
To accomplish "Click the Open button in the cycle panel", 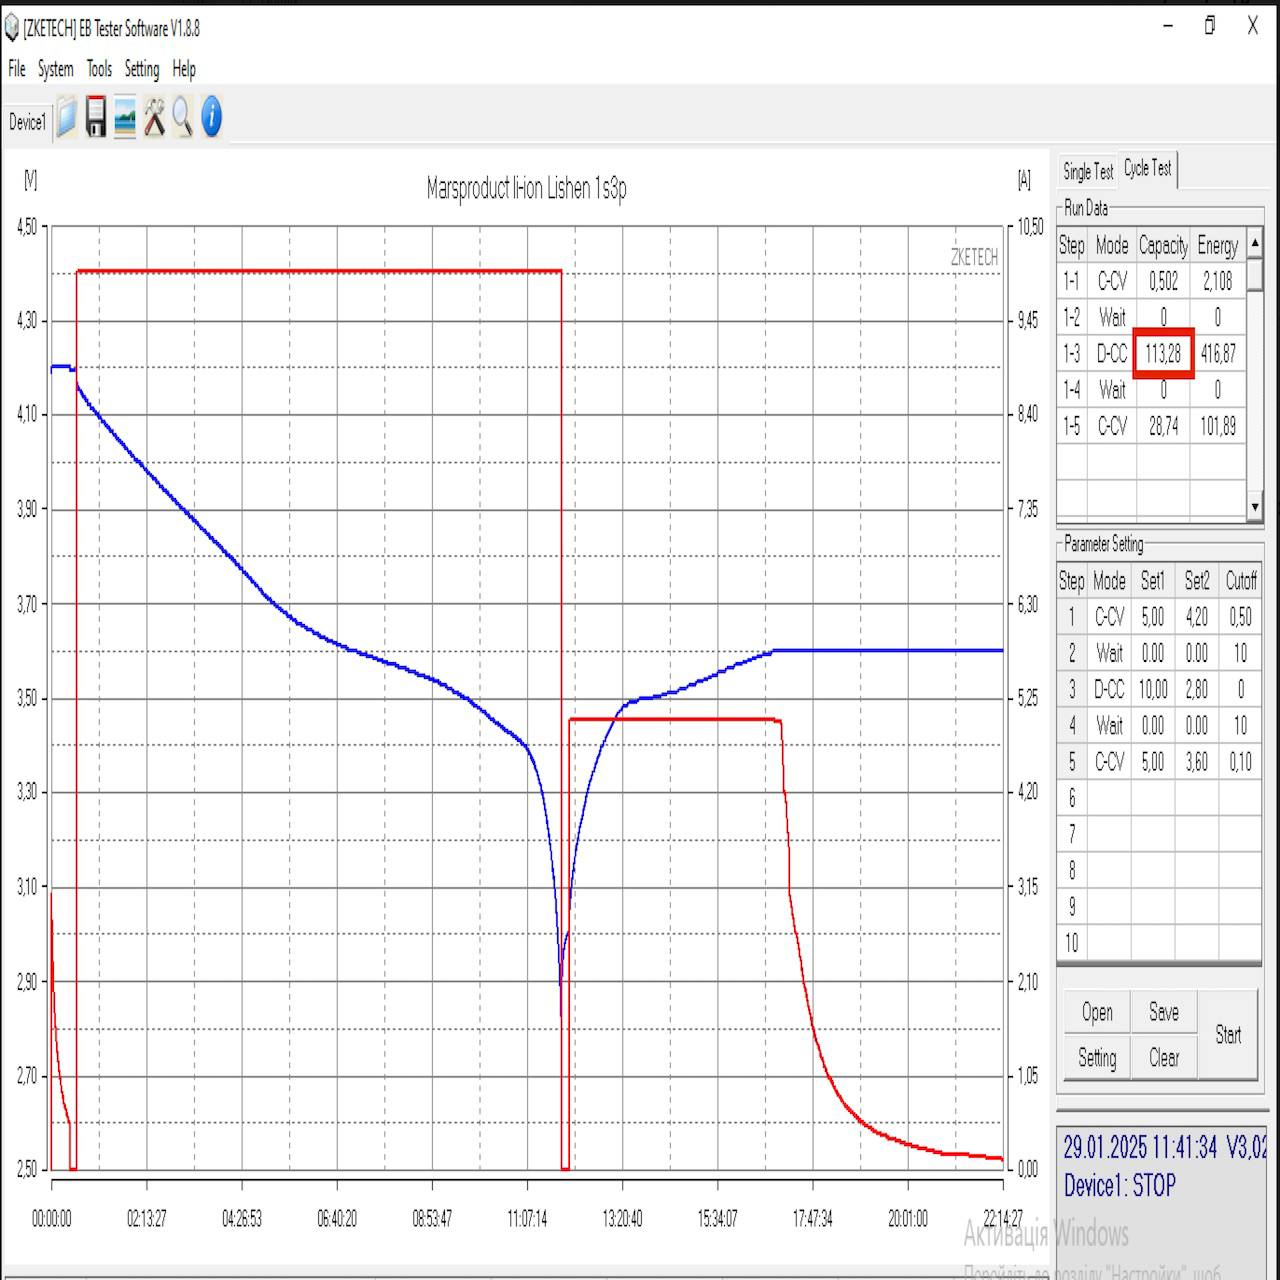I will click(1097, 1012).
